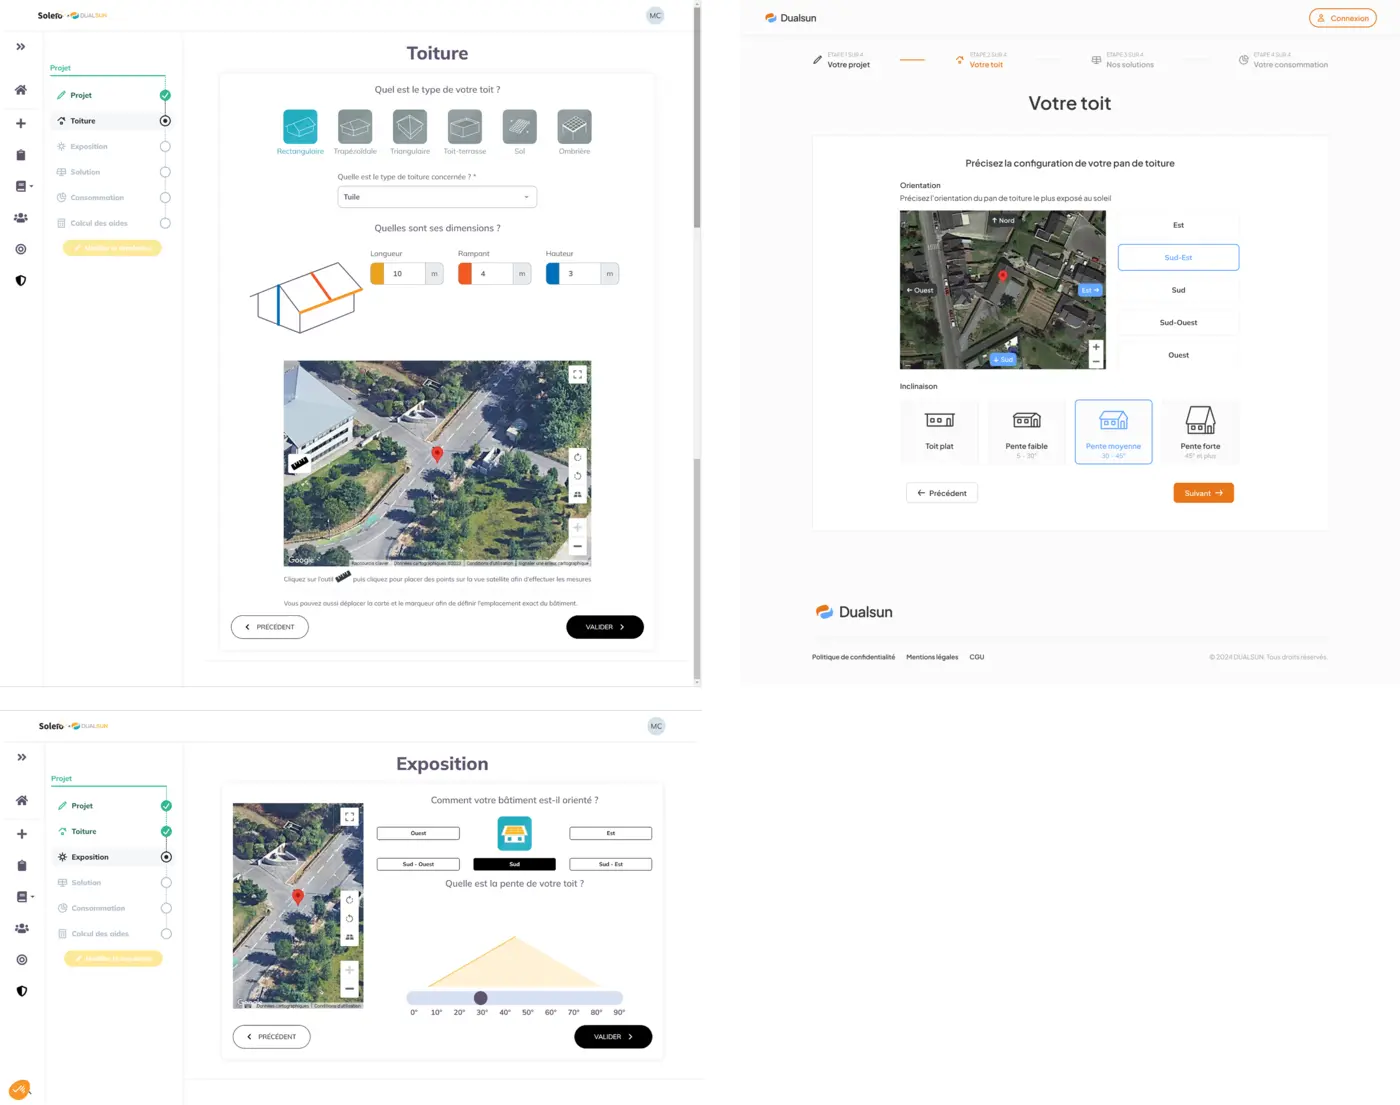Zoom out on the Toiture satellite map
Image resolution: width=1400 pixels, height=1105 pixels.
[577, 546]
